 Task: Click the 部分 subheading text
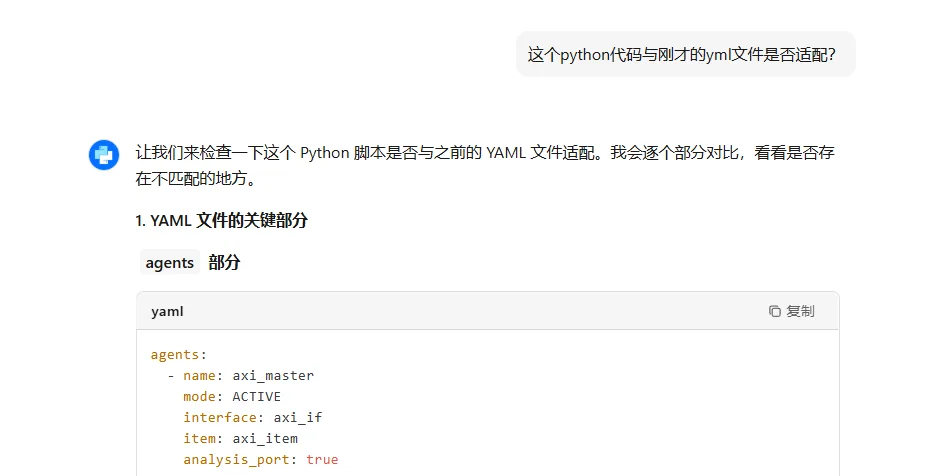[x=224, y=262]
